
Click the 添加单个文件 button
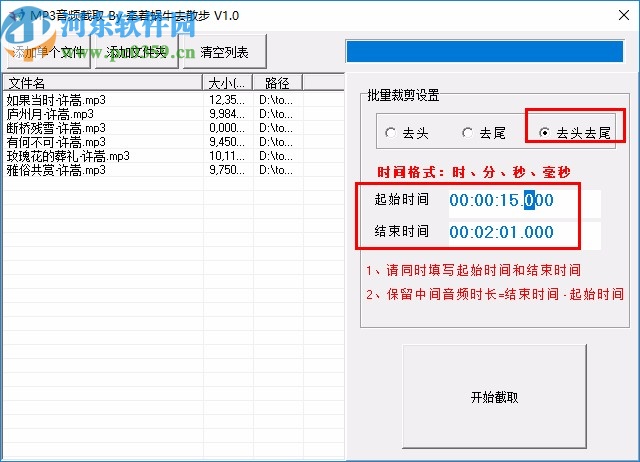tap(49, 52)
